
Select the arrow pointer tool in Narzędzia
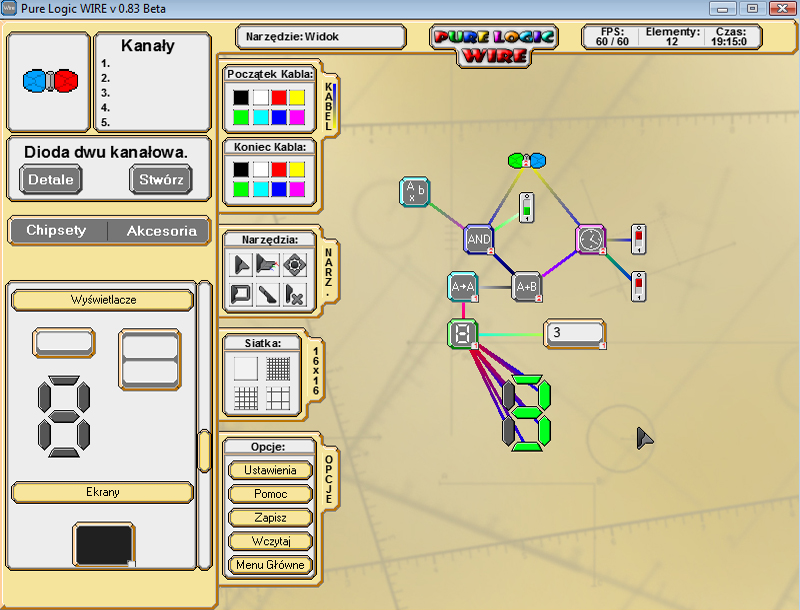(x=240, y=265)
